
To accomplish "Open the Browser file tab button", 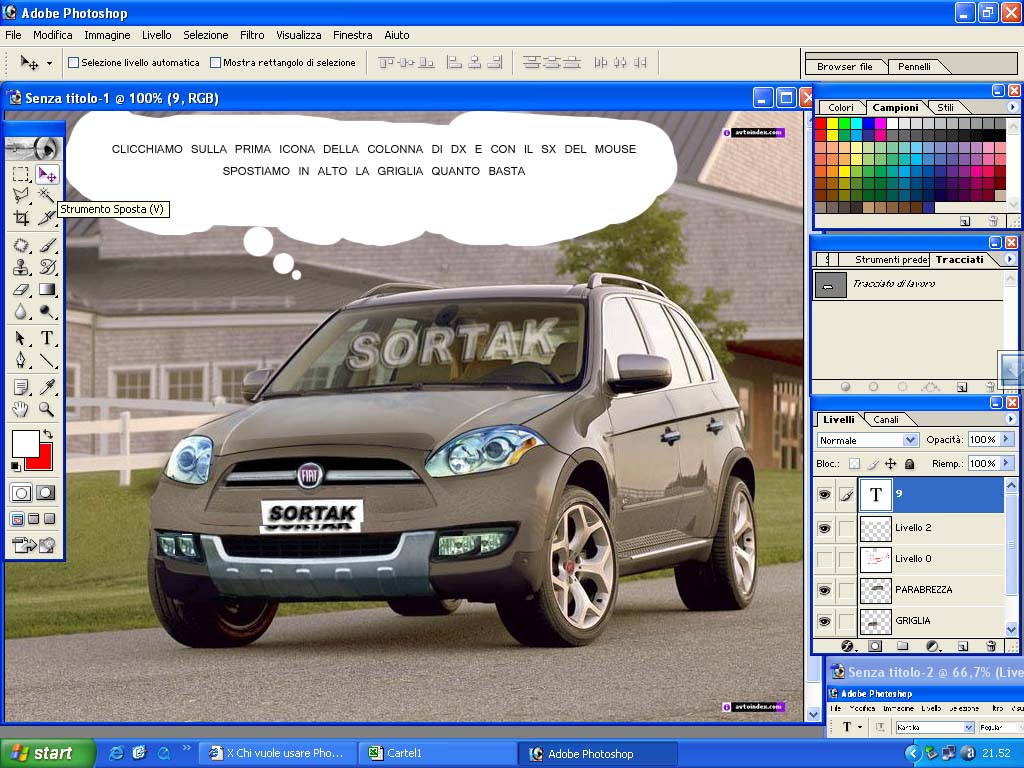I will (844, 66).
